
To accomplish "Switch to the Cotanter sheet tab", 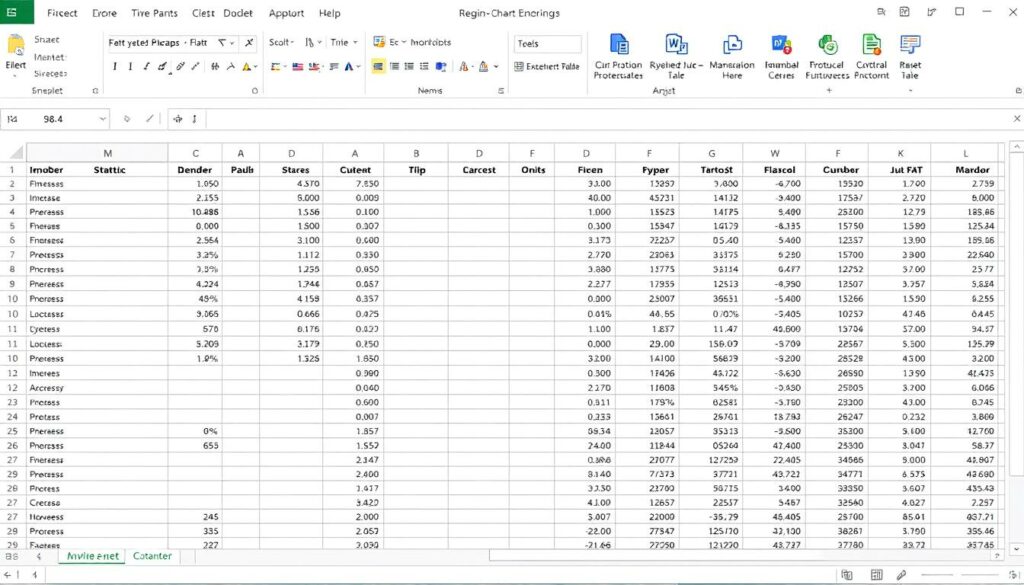I will pos(152,556).
